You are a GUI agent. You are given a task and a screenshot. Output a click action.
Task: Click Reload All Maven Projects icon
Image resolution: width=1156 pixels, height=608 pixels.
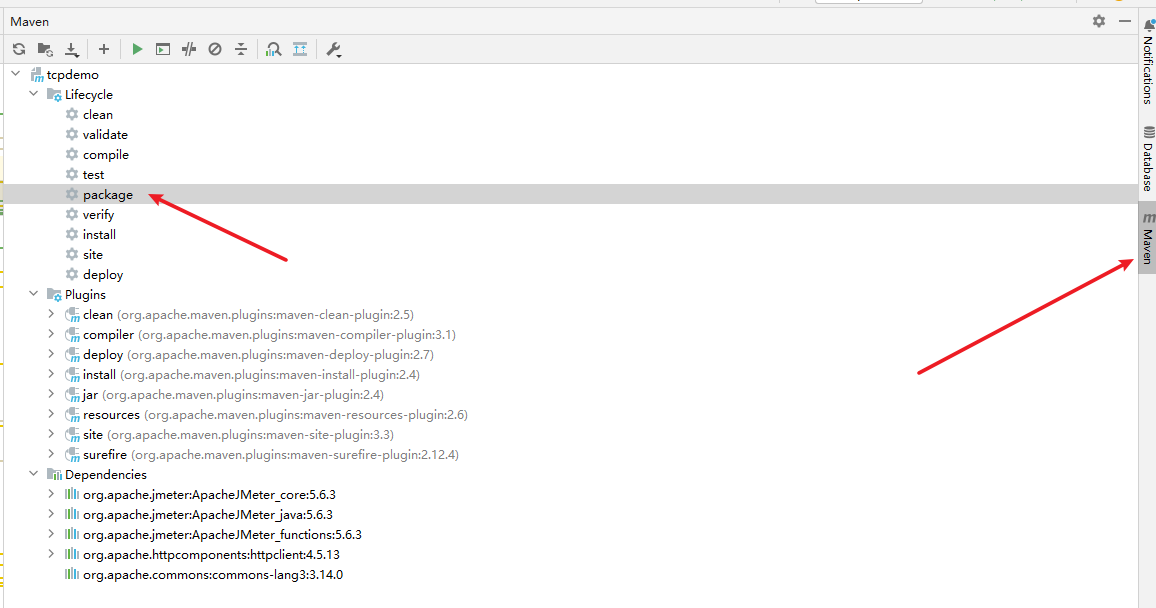click(x=19, y=49)
